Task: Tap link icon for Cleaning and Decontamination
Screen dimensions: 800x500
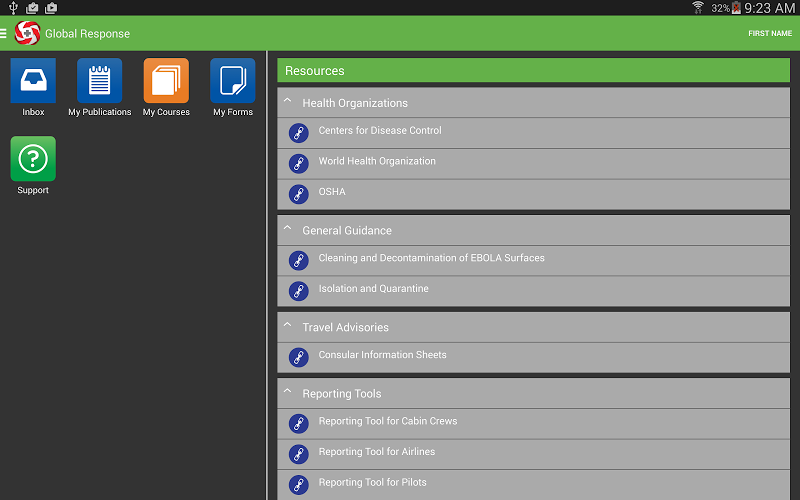Action: (298, 261)
